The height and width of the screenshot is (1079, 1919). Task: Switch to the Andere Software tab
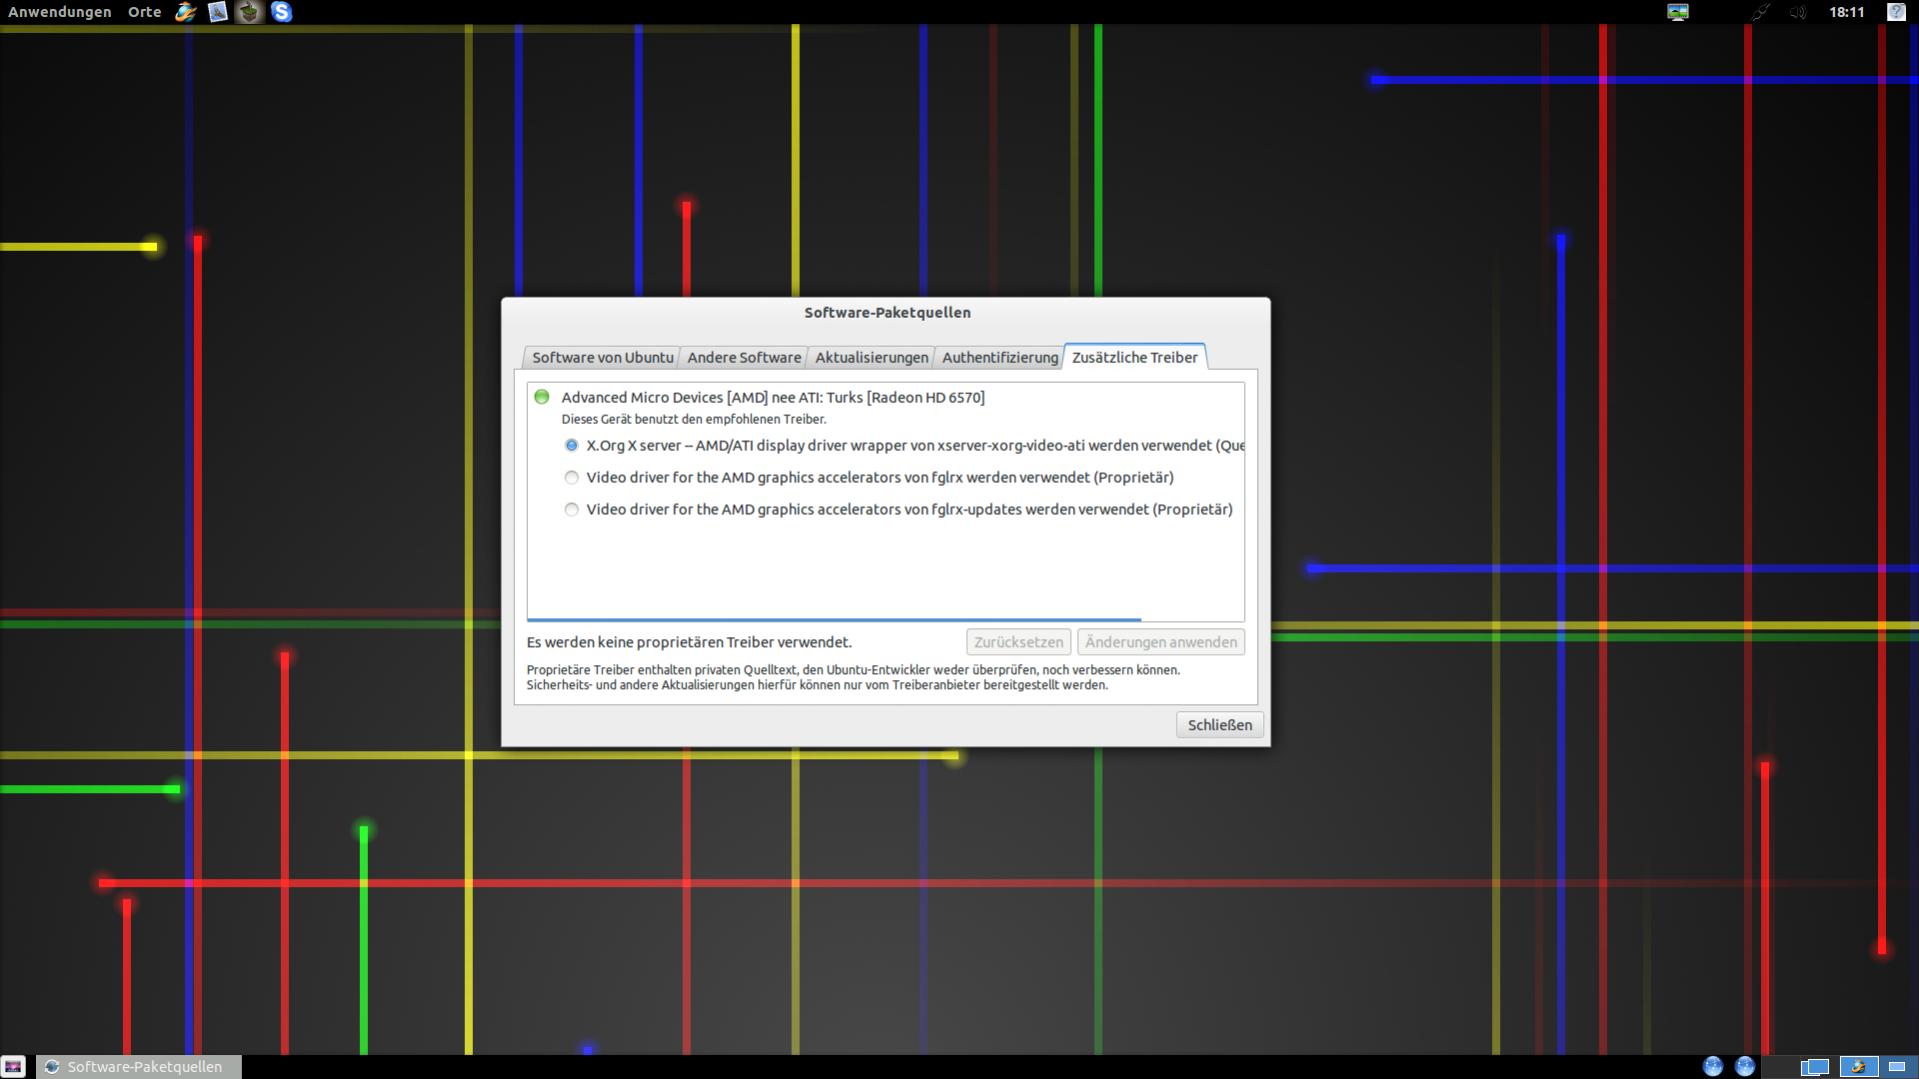(x=744, y=357)
